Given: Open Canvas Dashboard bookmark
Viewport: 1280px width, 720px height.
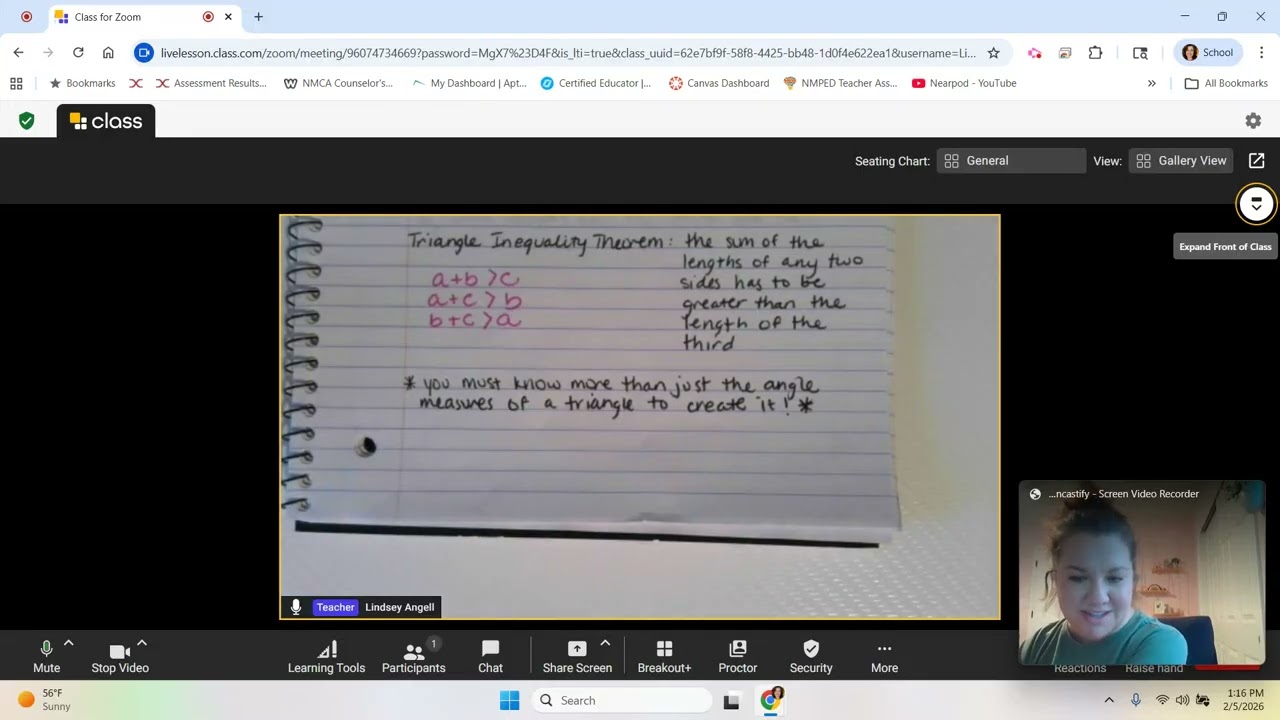Looking at the screenshot, I should click(719, 83).
